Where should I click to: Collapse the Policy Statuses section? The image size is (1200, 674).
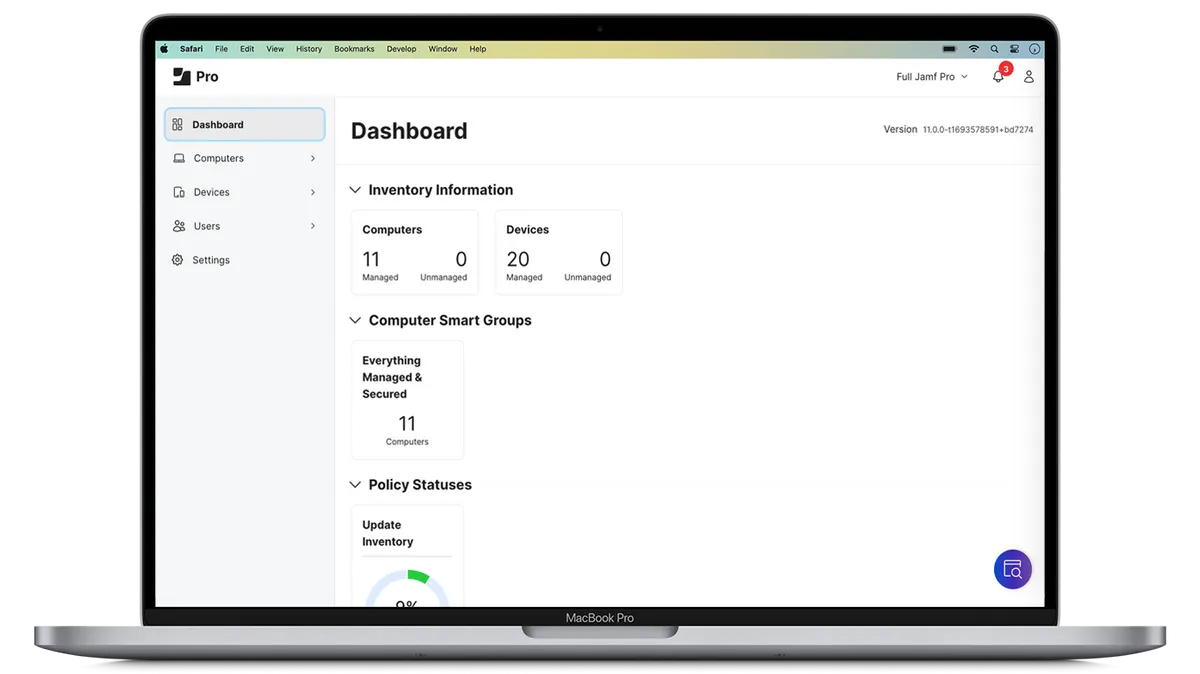pyautogui.click(x=355, y=485)
